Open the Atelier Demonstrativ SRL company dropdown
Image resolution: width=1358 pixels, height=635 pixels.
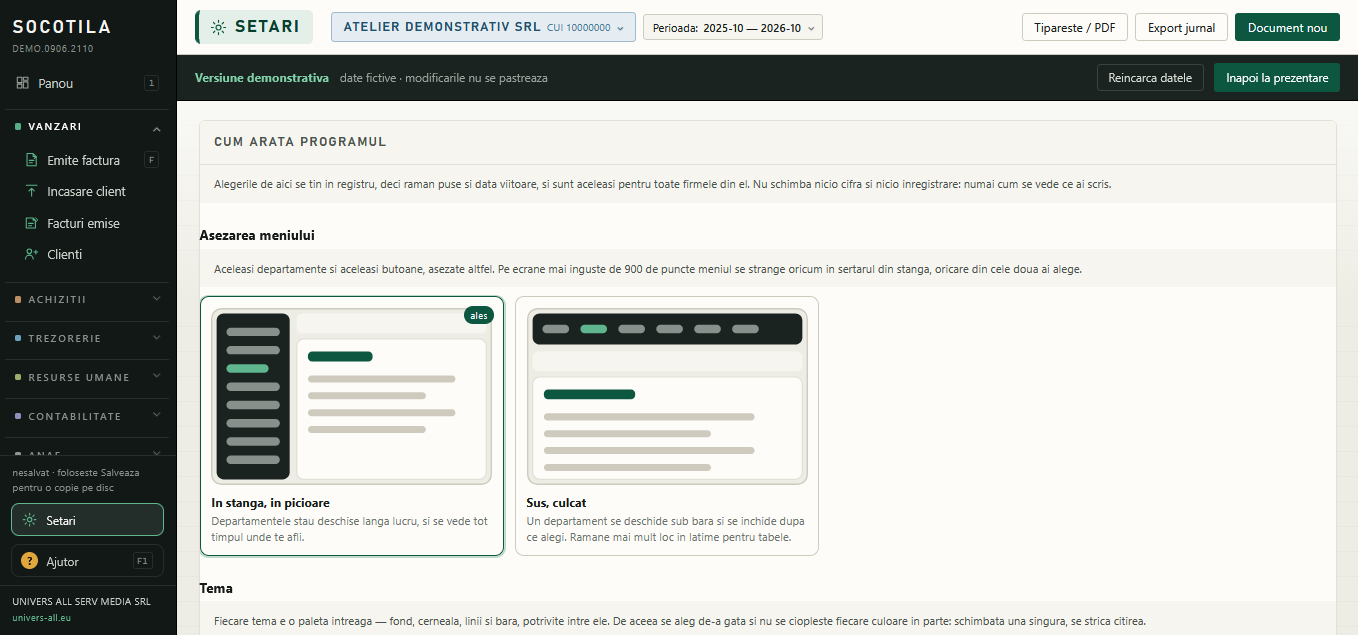tap(483, 27)
